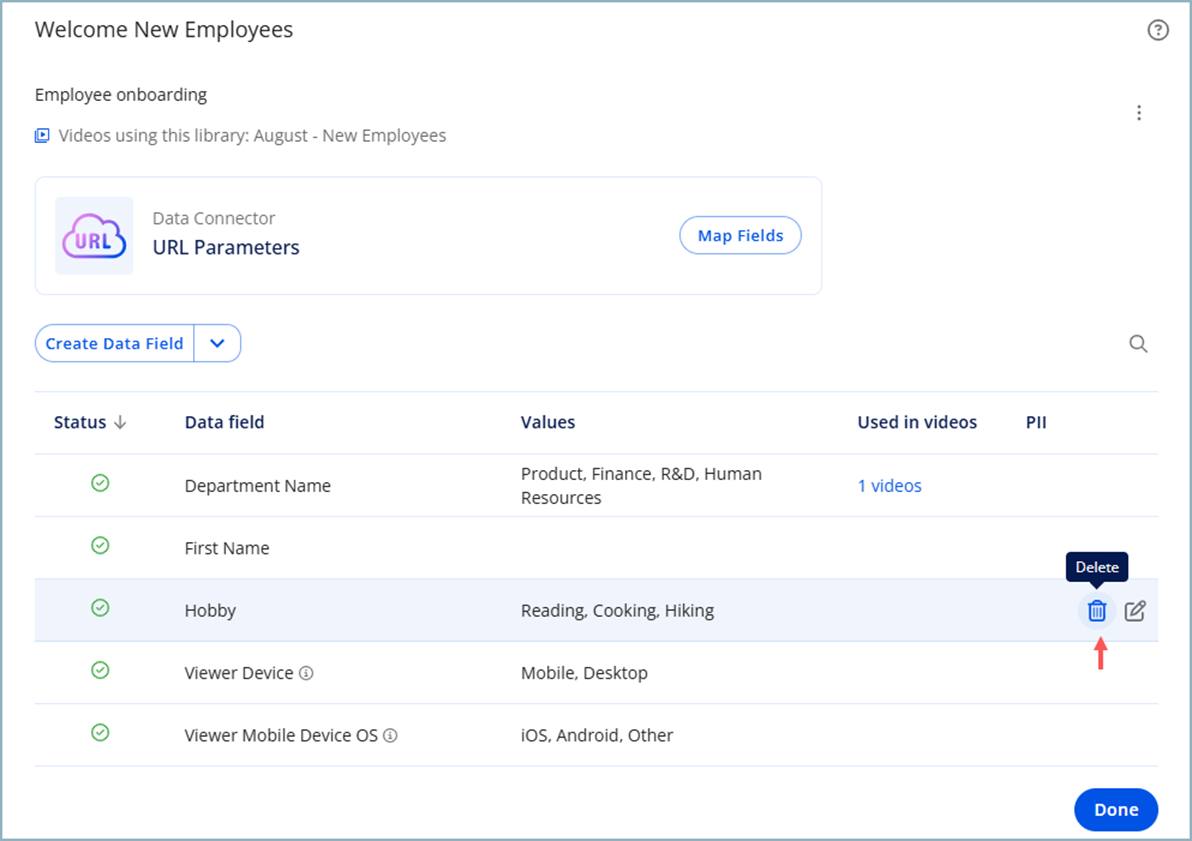The width and height of the screenshot is (1192, 841).
Task: Click the URL Parameters cloud icon
Action: (x=94, y=236)
